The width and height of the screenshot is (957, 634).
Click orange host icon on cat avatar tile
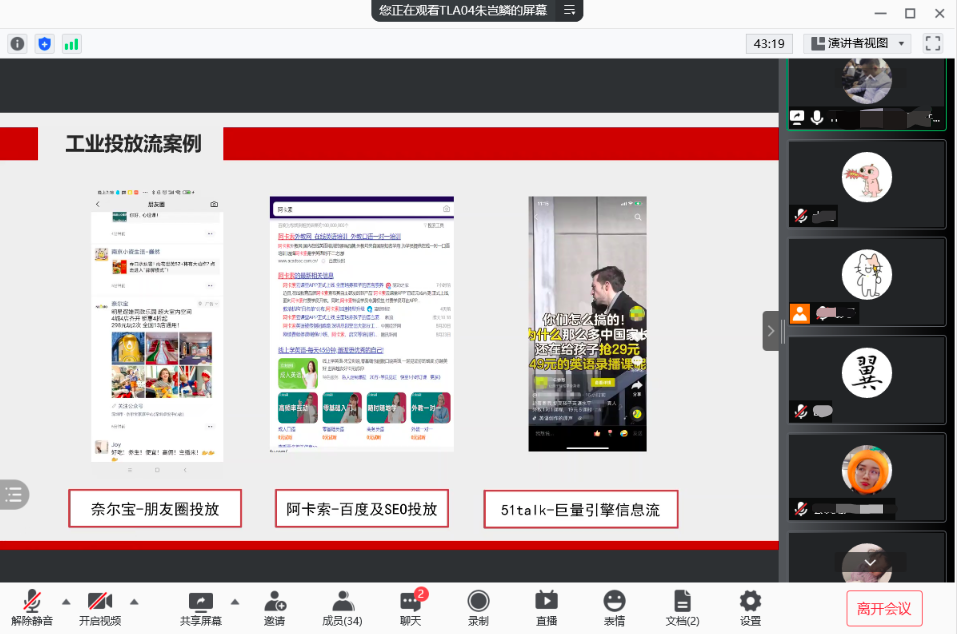pyautogui.click(x=800, y=314)
